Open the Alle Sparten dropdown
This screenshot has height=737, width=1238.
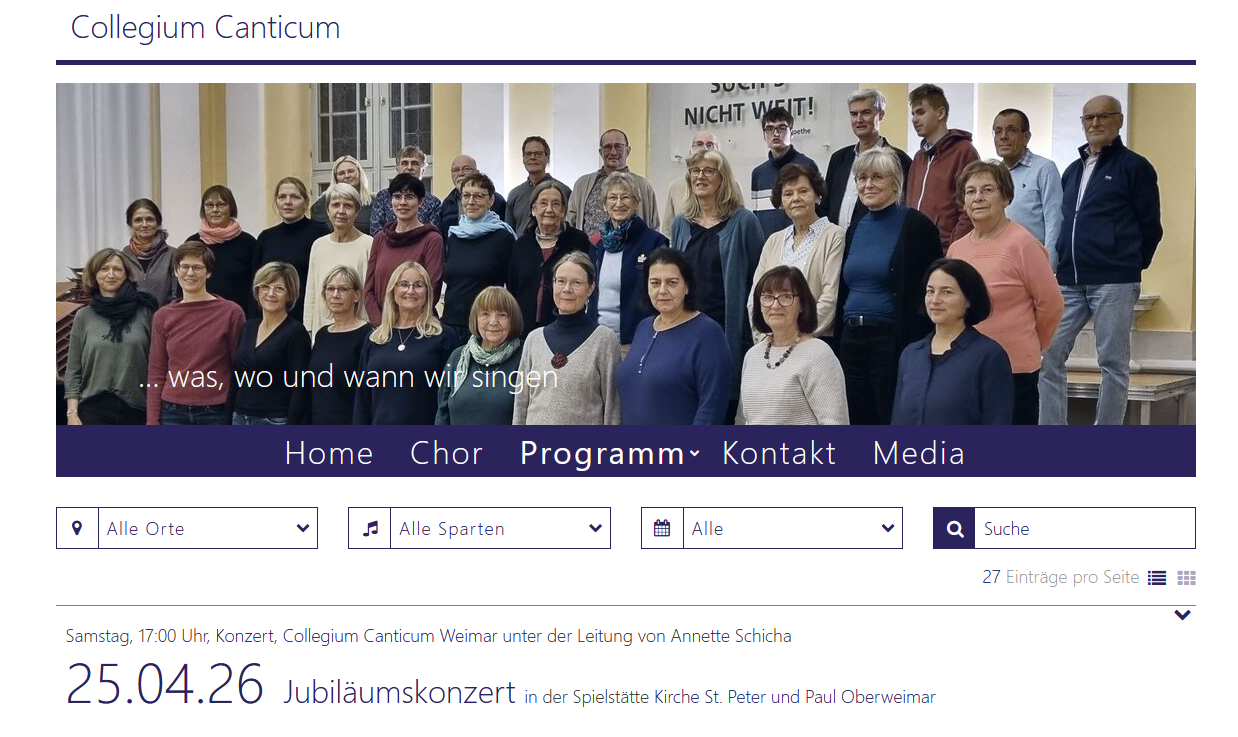point(500,528)
